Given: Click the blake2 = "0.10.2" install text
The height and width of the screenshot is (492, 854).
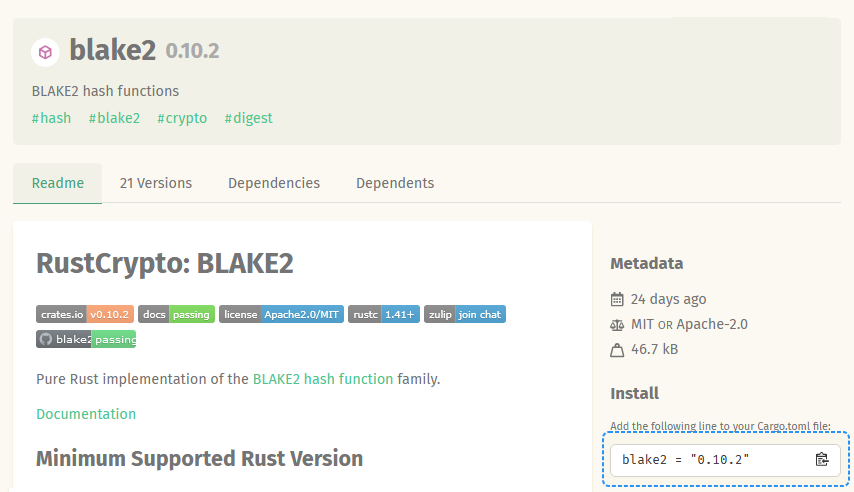Looking at the screenshot, I should (686, 460).
